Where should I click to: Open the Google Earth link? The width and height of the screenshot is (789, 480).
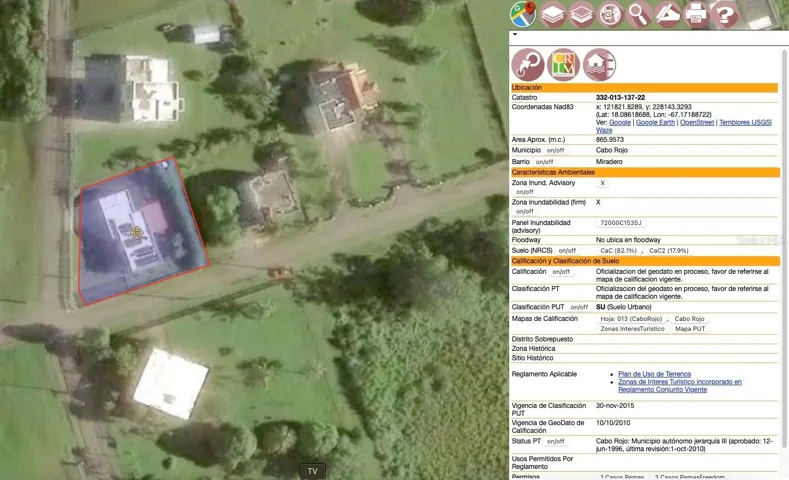coord(655,123)
